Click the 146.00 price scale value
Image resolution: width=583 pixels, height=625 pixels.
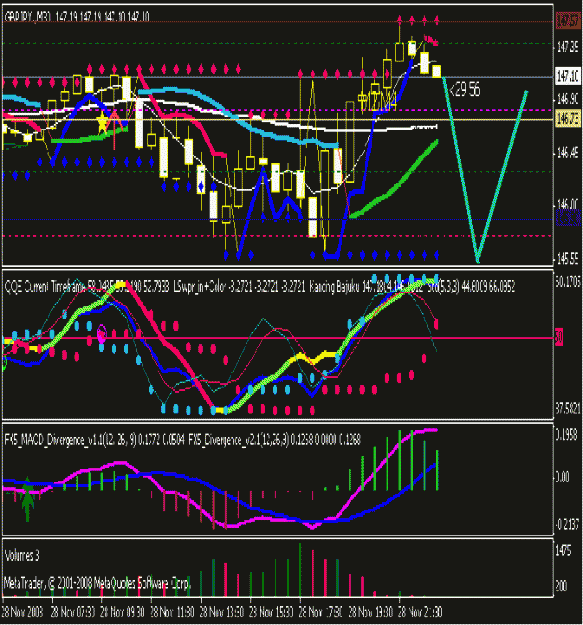tap(567, 204)
